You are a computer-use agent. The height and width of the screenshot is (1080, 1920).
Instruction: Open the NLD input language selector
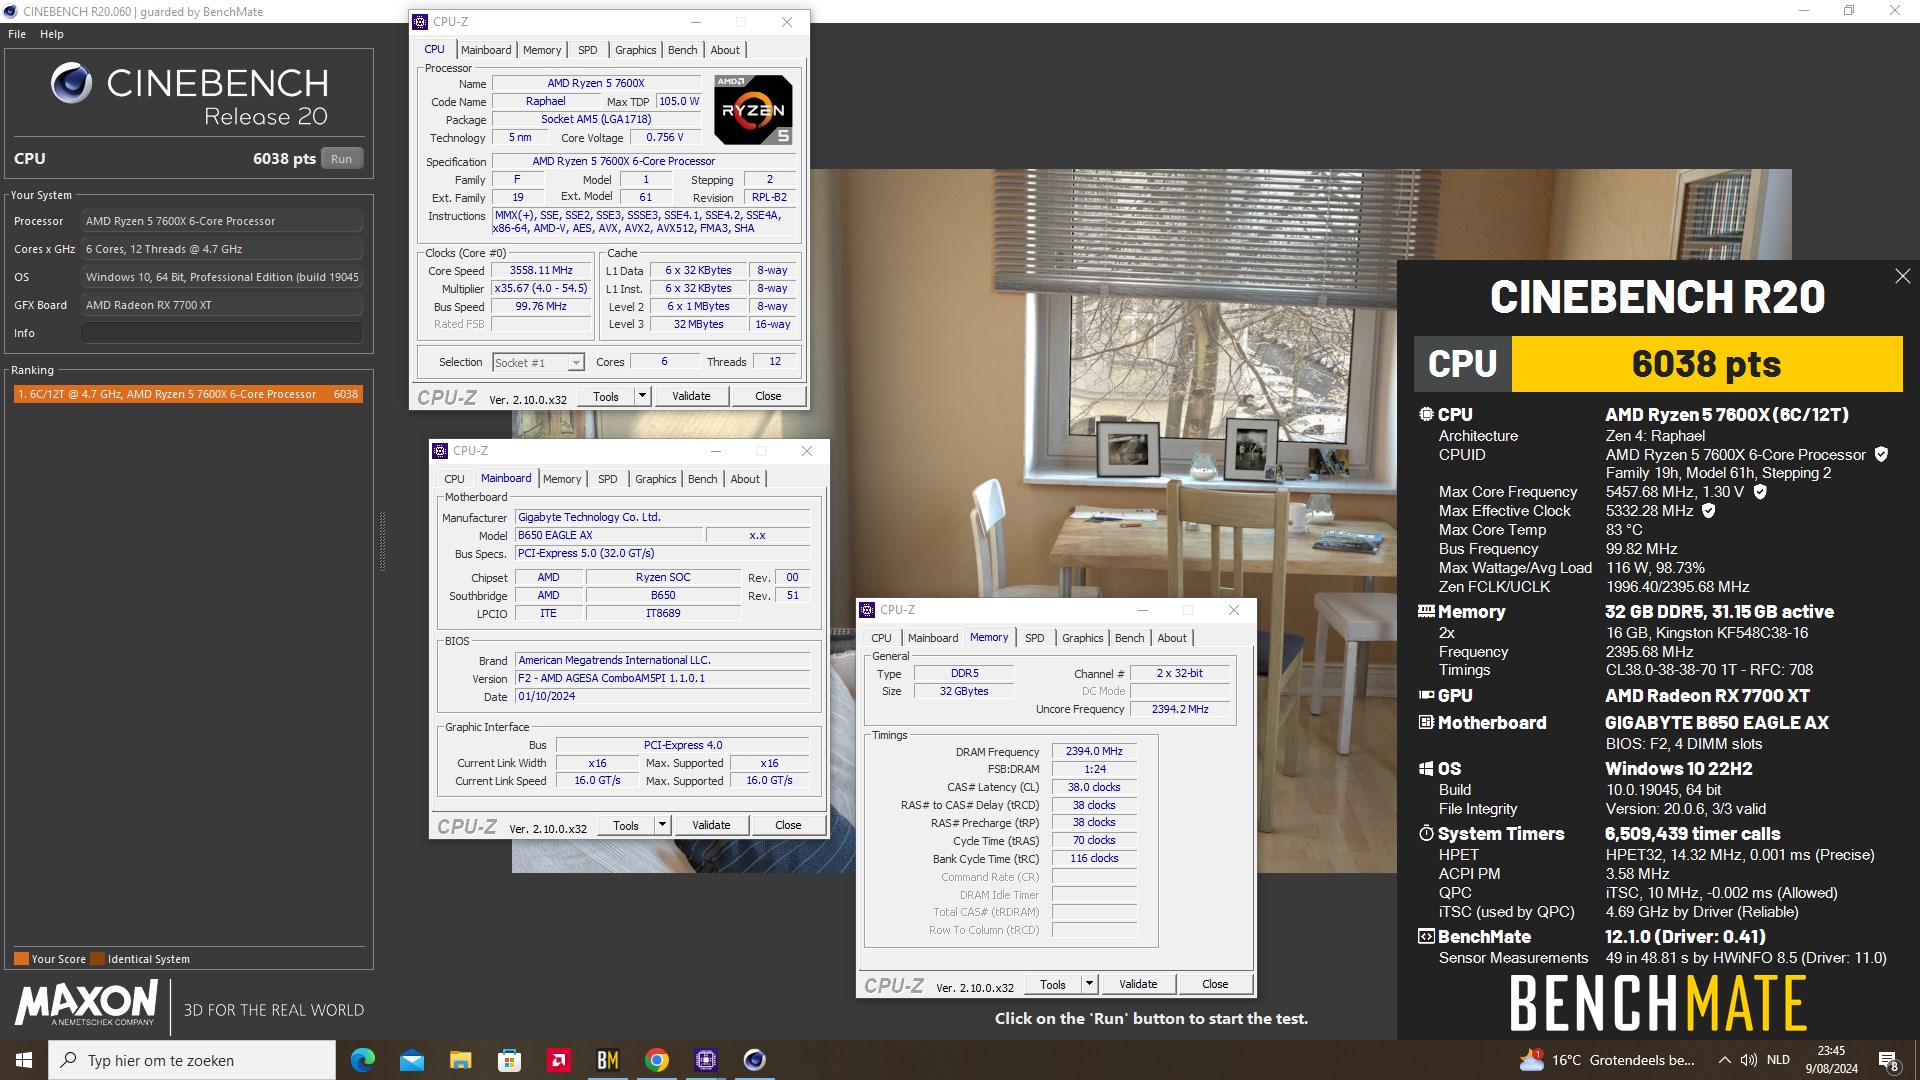(1778, 1060)
